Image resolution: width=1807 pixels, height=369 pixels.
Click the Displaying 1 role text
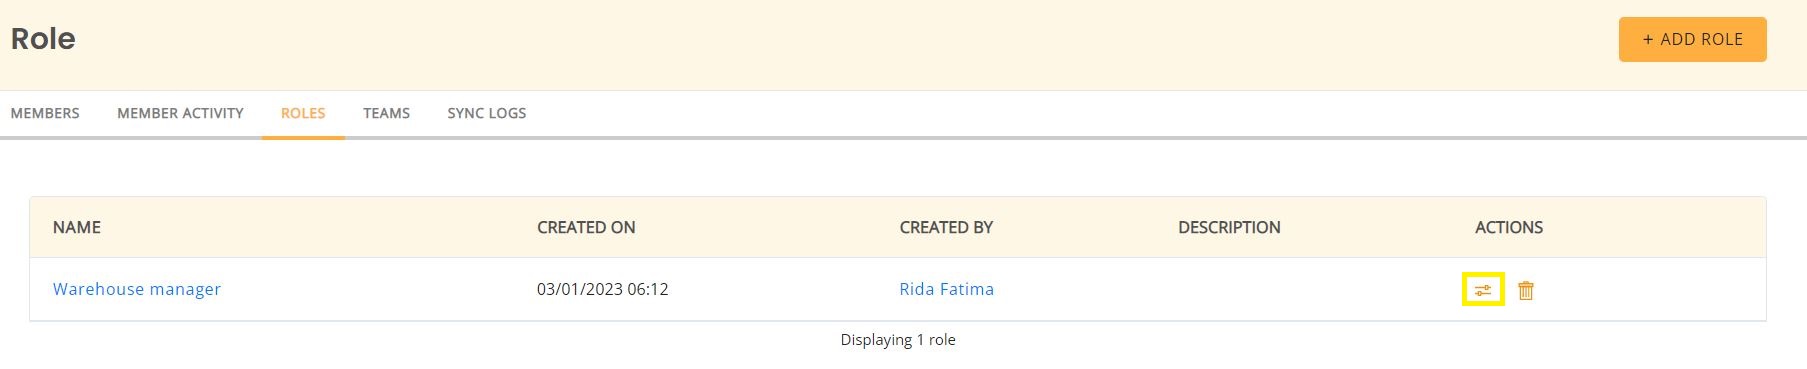tap(898, 340)
